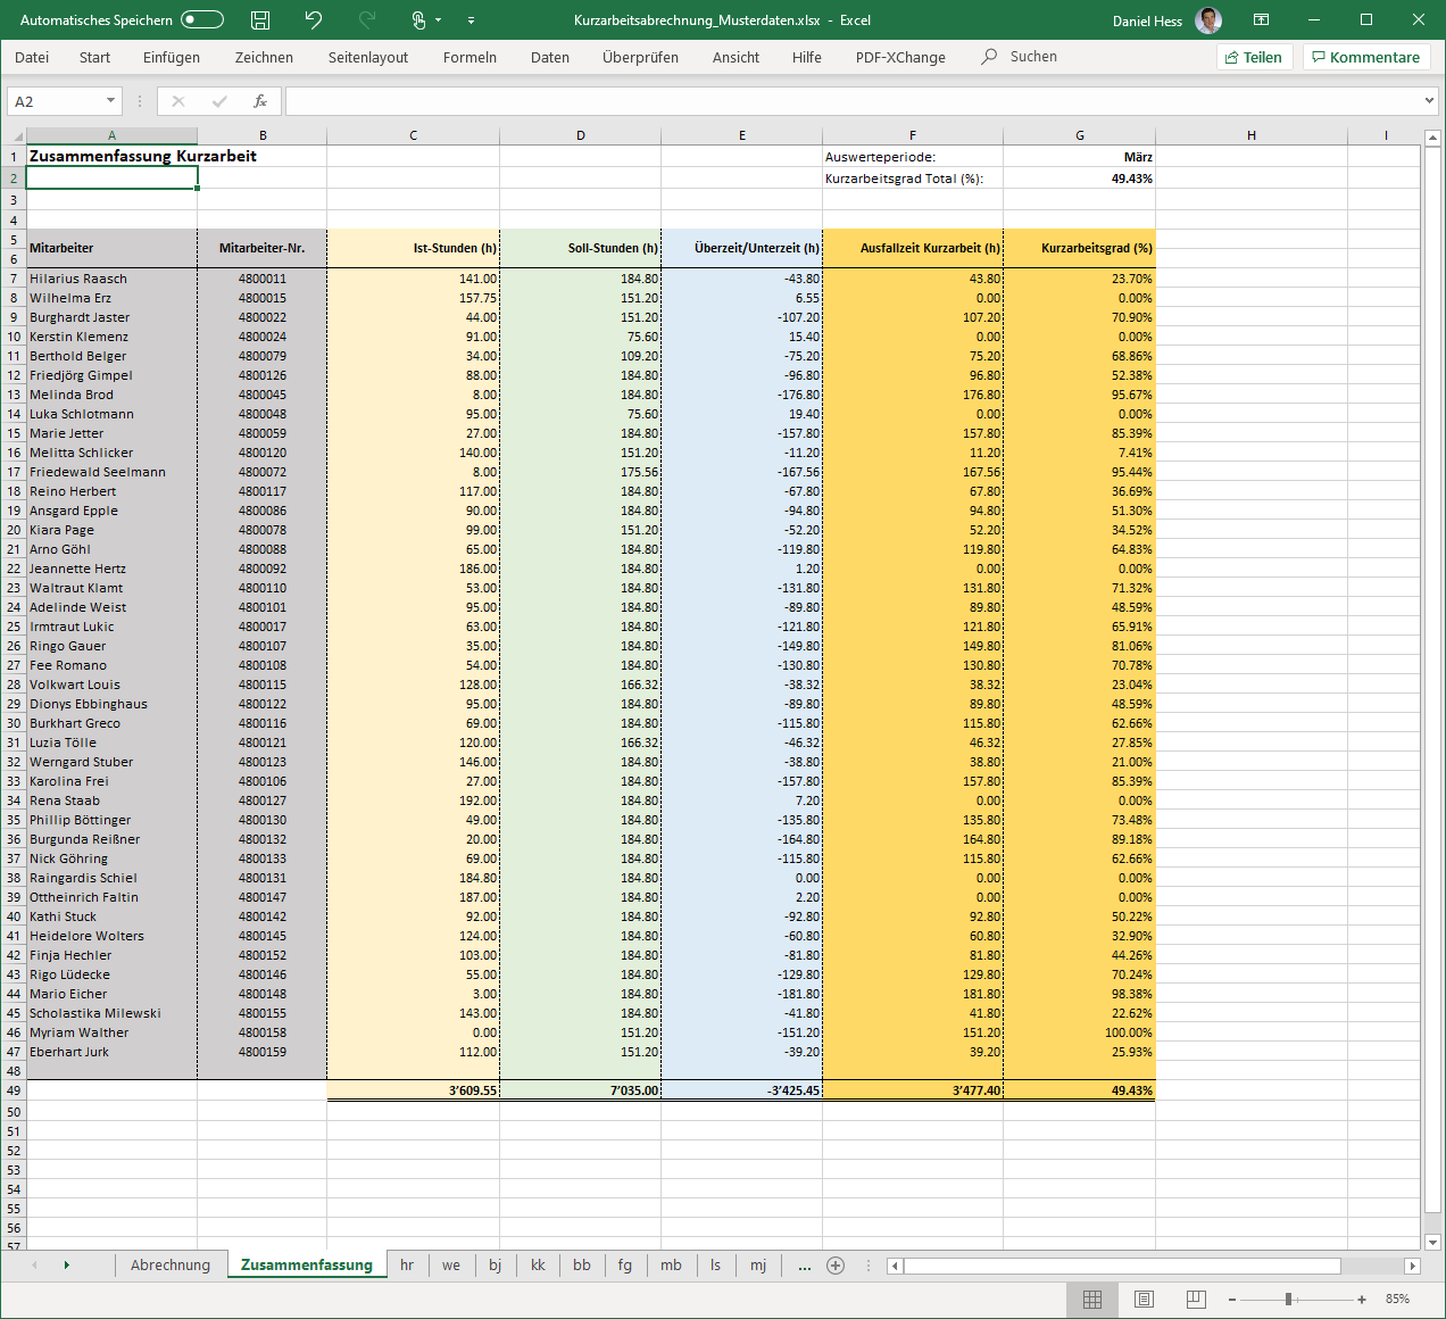This screenshot has width=1446, height=1319.
Task: Open Customize Quick Access Toolbar dropdown
Action: (471, 20)
